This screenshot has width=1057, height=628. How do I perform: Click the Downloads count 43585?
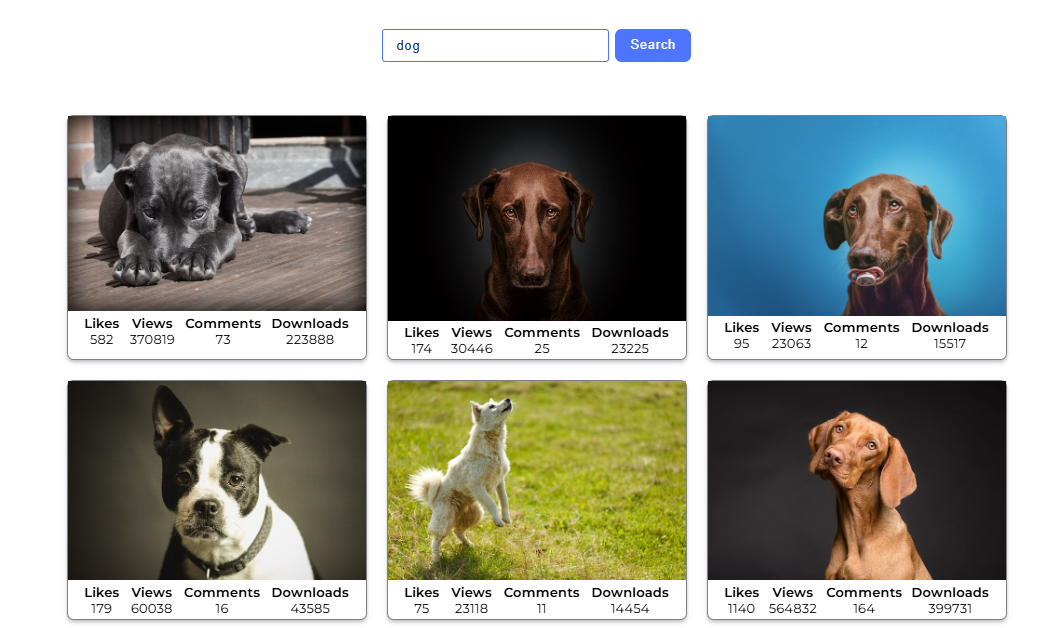[x=310, y=608]
